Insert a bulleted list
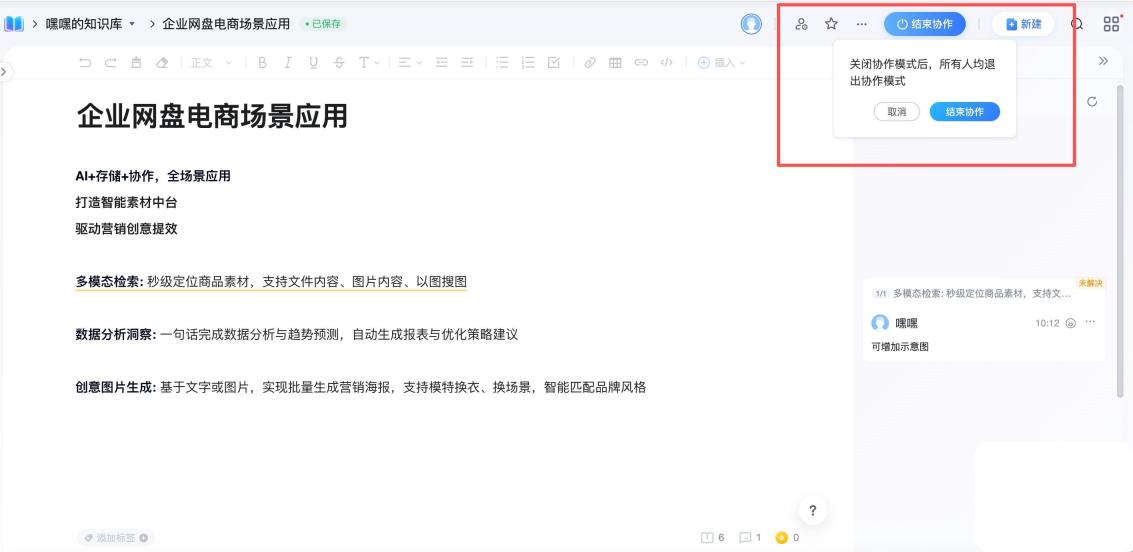 click(x=503, y=63)
